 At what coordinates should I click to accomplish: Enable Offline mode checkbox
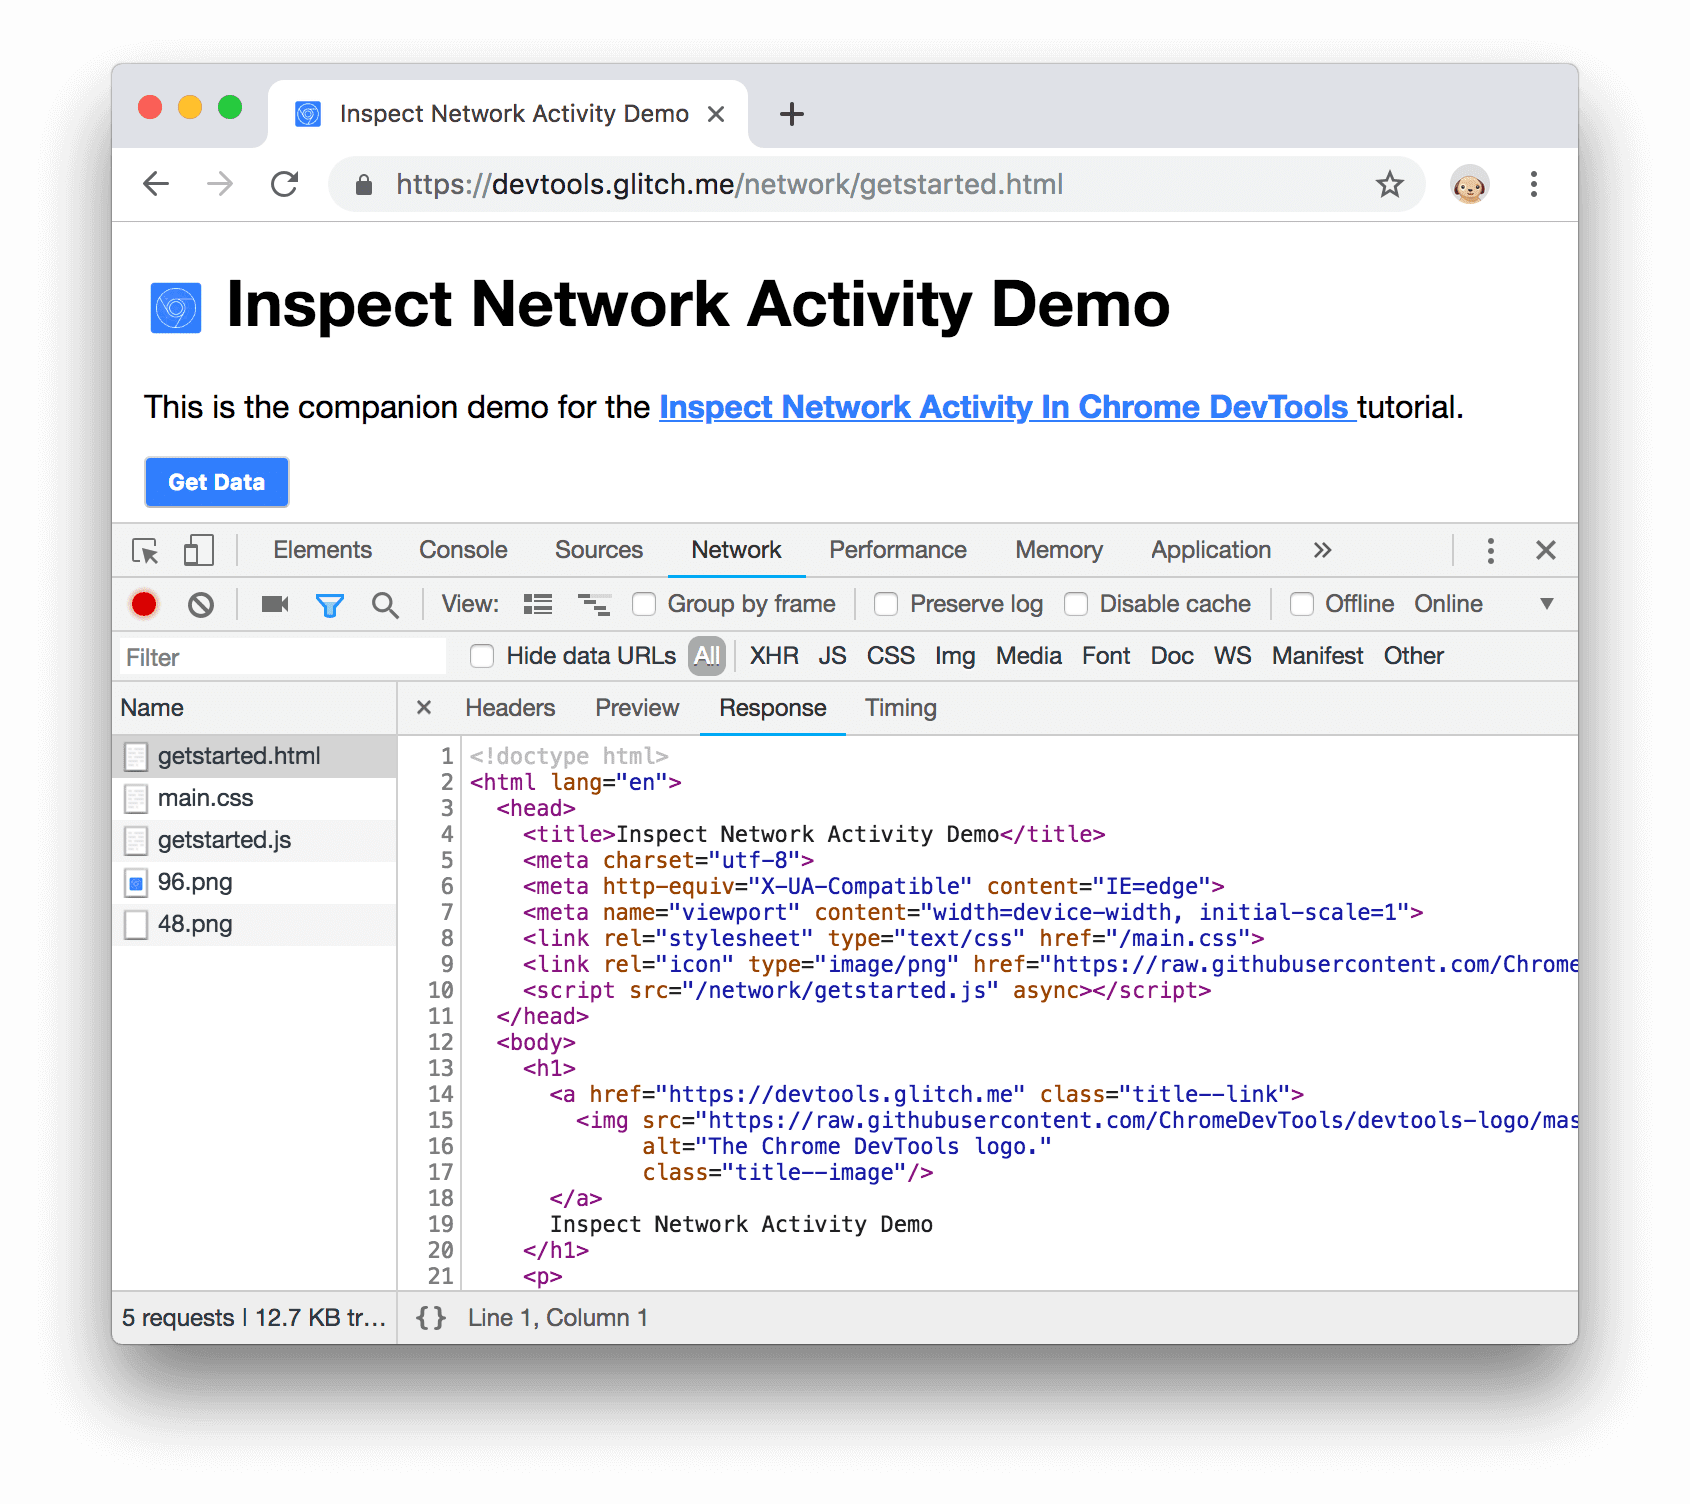[x=1302, y=604]
